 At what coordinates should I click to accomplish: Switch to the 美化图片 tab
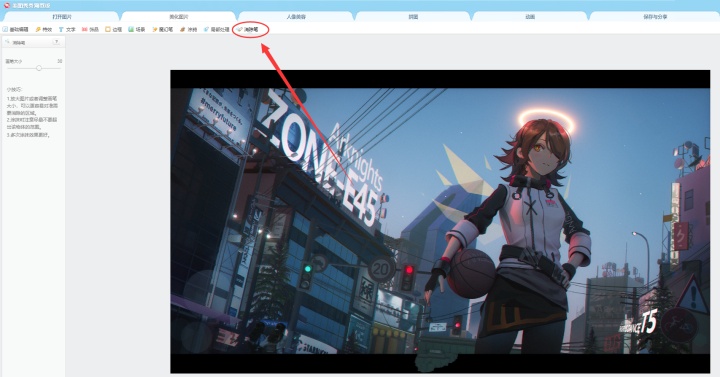[179, 17]
